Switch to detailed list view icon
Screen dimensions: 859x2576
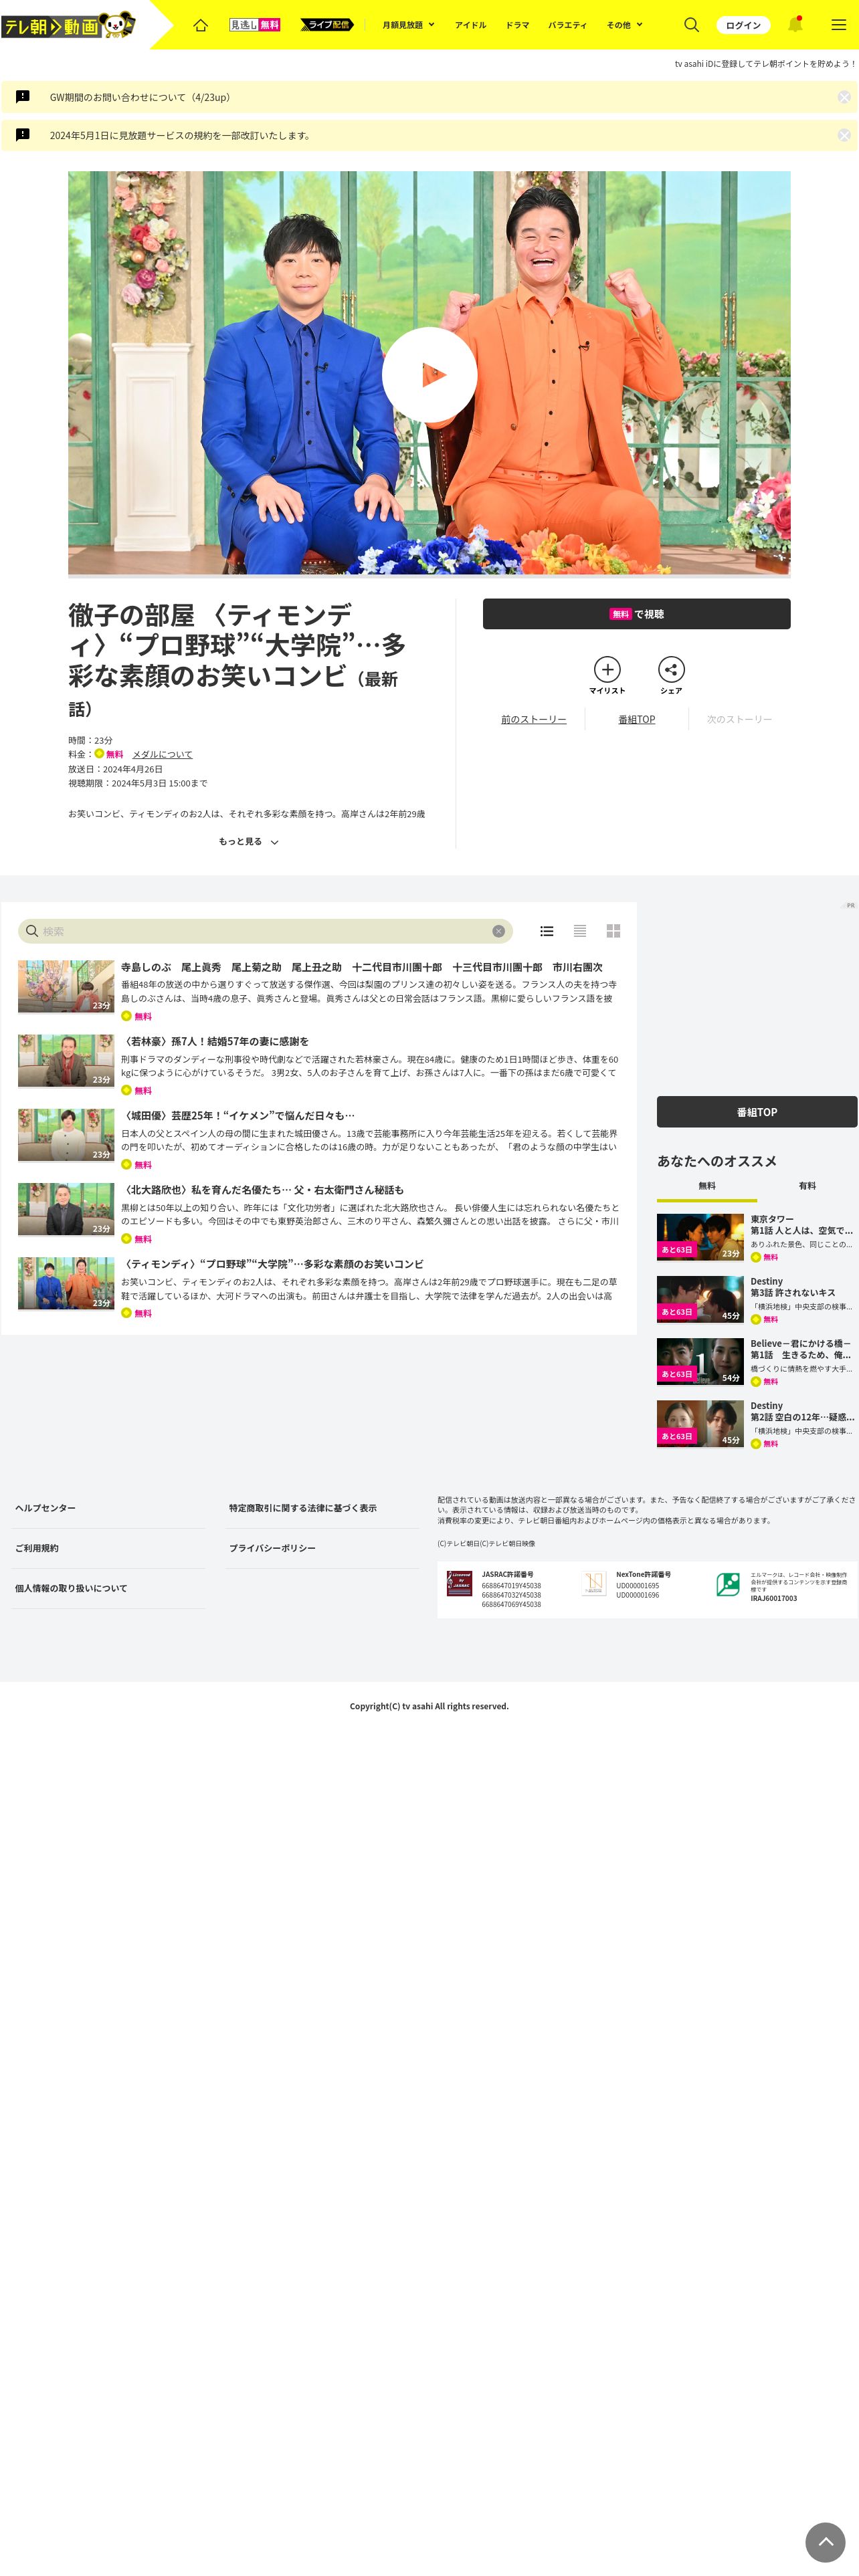pos(547,931)
